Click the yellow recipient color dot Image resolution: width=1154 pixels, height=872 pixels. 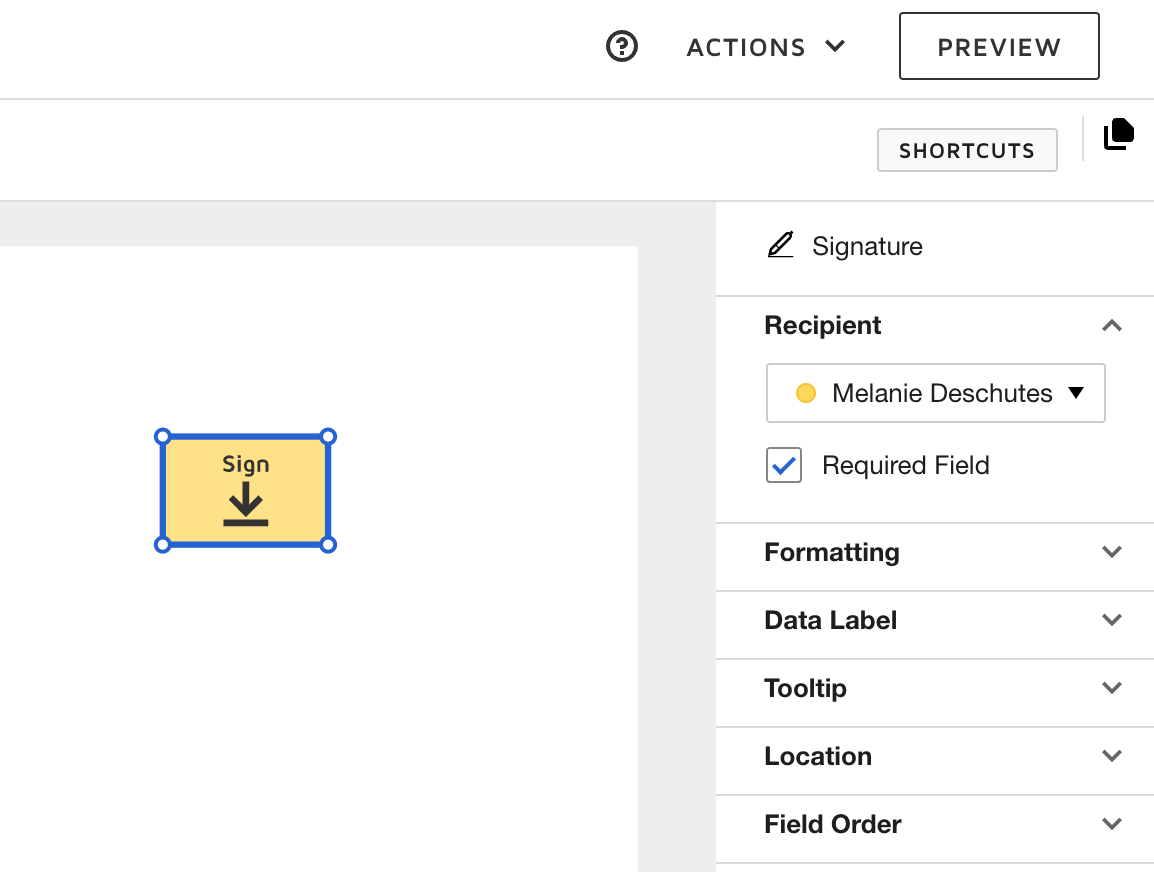pyautogui.click(x=805, y=393)
